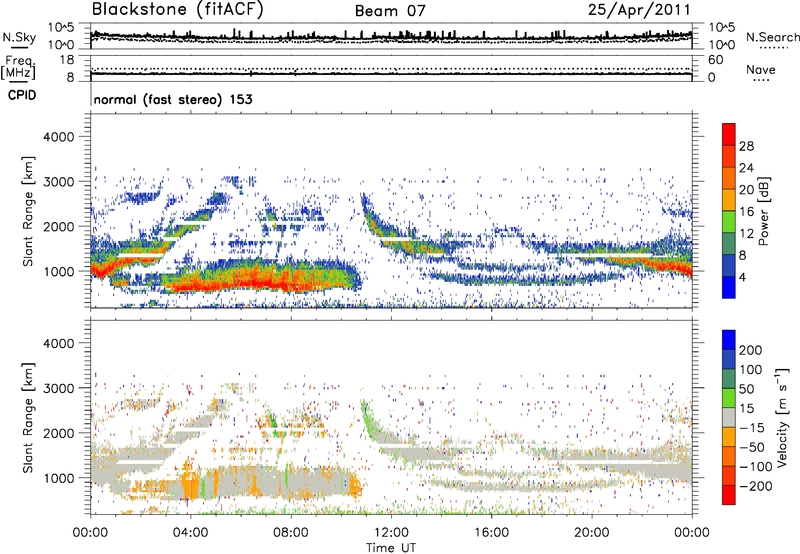Screen dimensions: 800x554
Task: Click "normal (fast stereo) 153" mode text
Action: click(173, 99)
